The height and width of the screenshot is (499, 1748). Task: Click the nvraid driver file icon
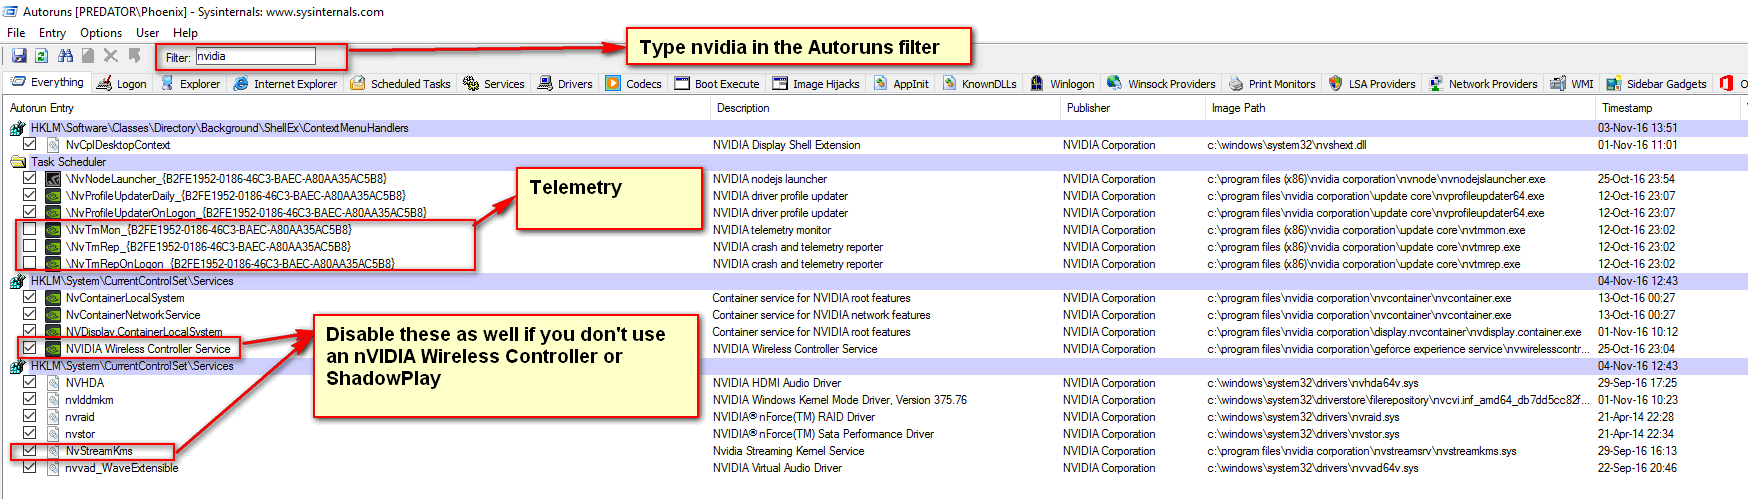pos(53,417)
